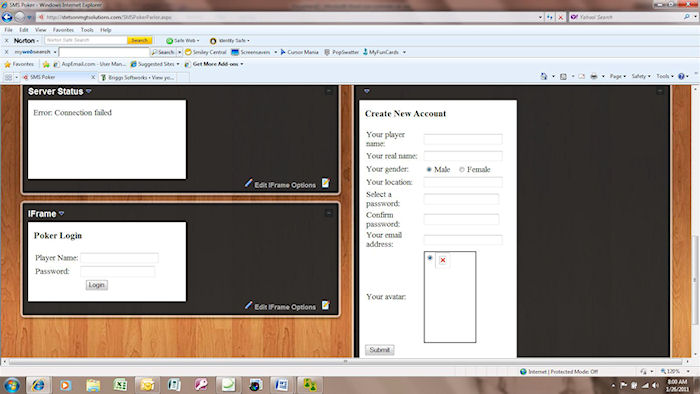The image size is (700, 394).
Task: Open the Edit menu
Action: coord(24,30)
